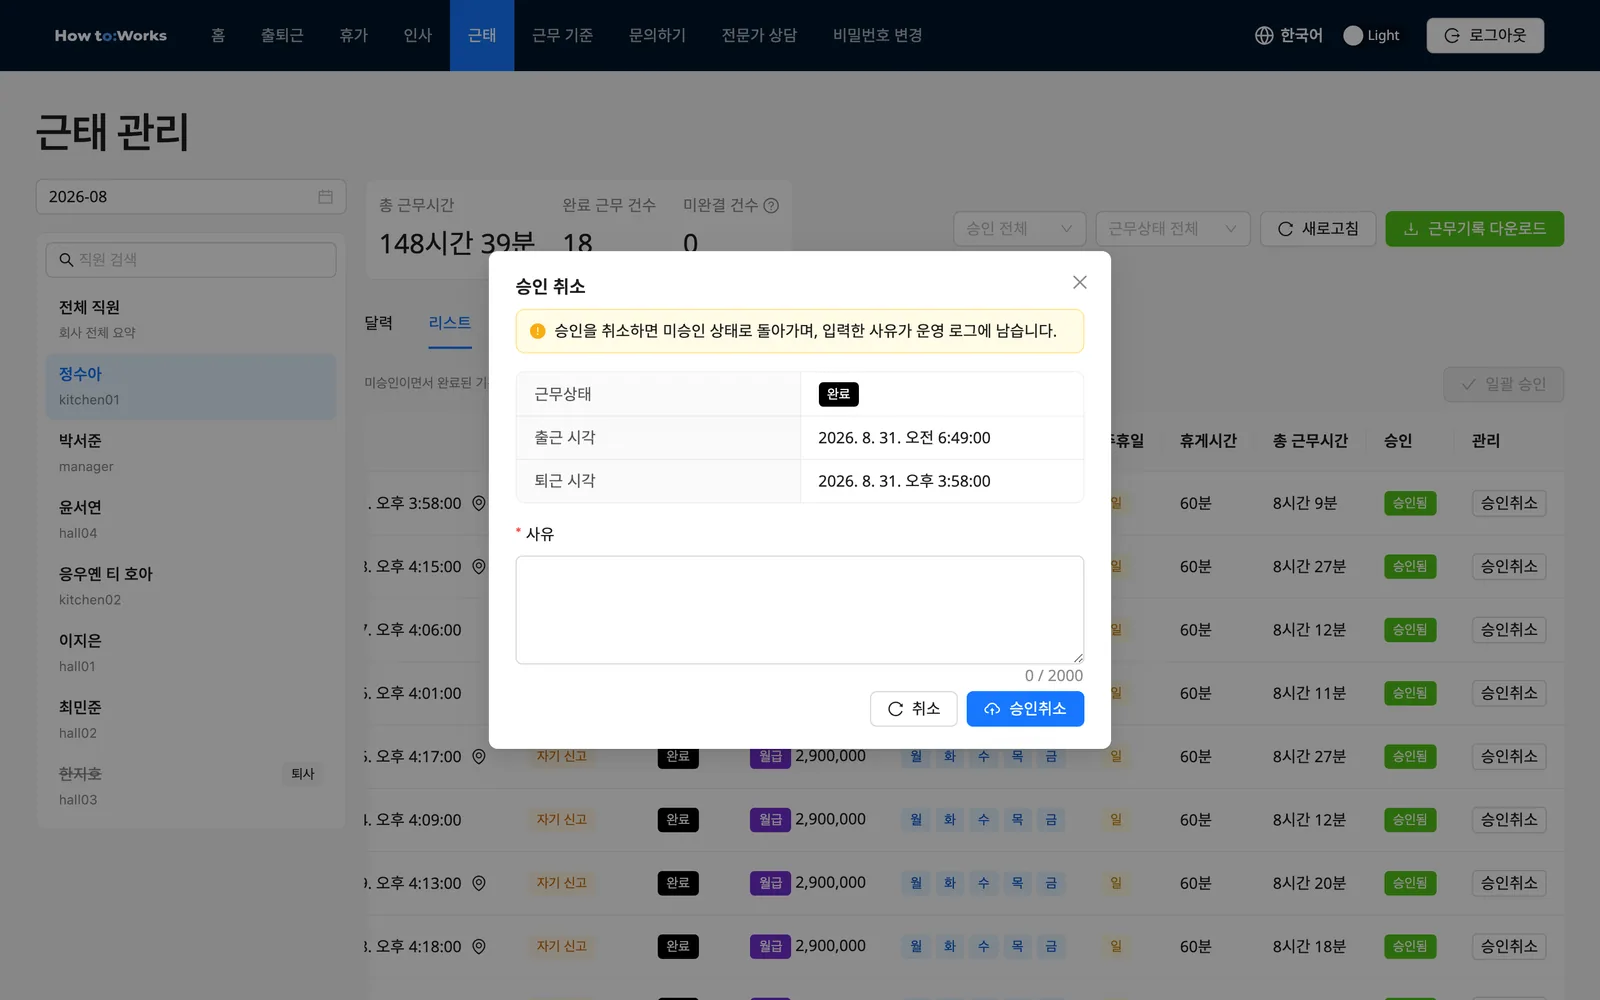Image resolution: width=1600 pixels, height=1000 pixels.
Task: Switch to the 리스트 tab
Action: pyautogui.click(x=449, y=323)
